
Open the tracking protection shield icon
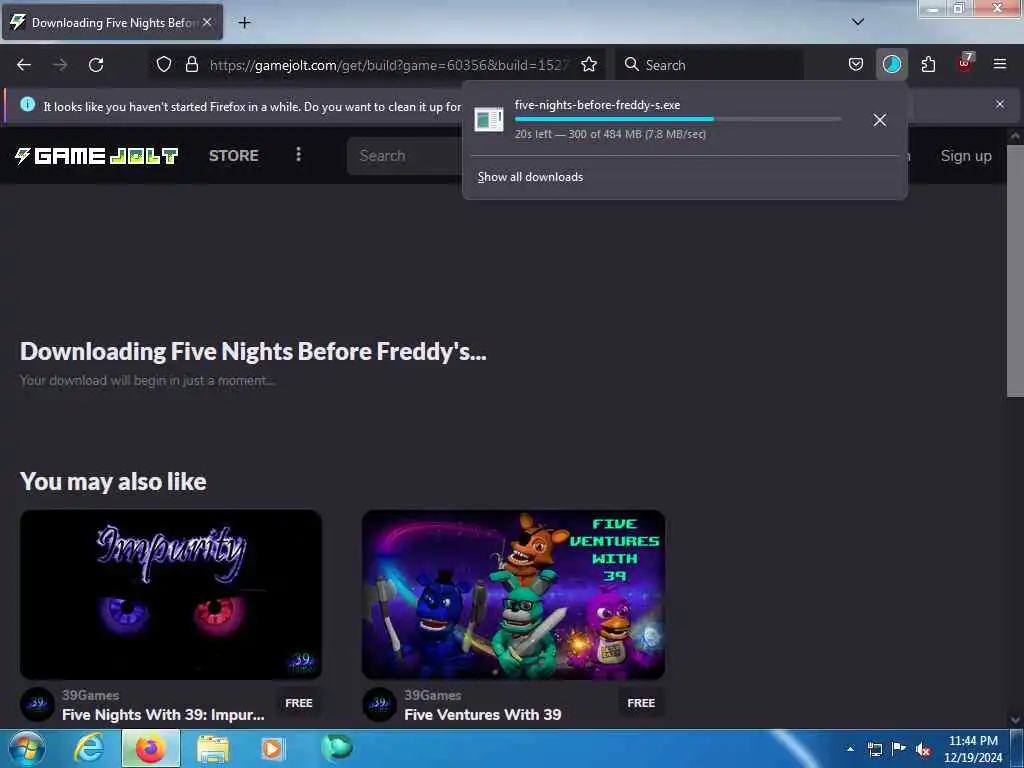[164, 64]
